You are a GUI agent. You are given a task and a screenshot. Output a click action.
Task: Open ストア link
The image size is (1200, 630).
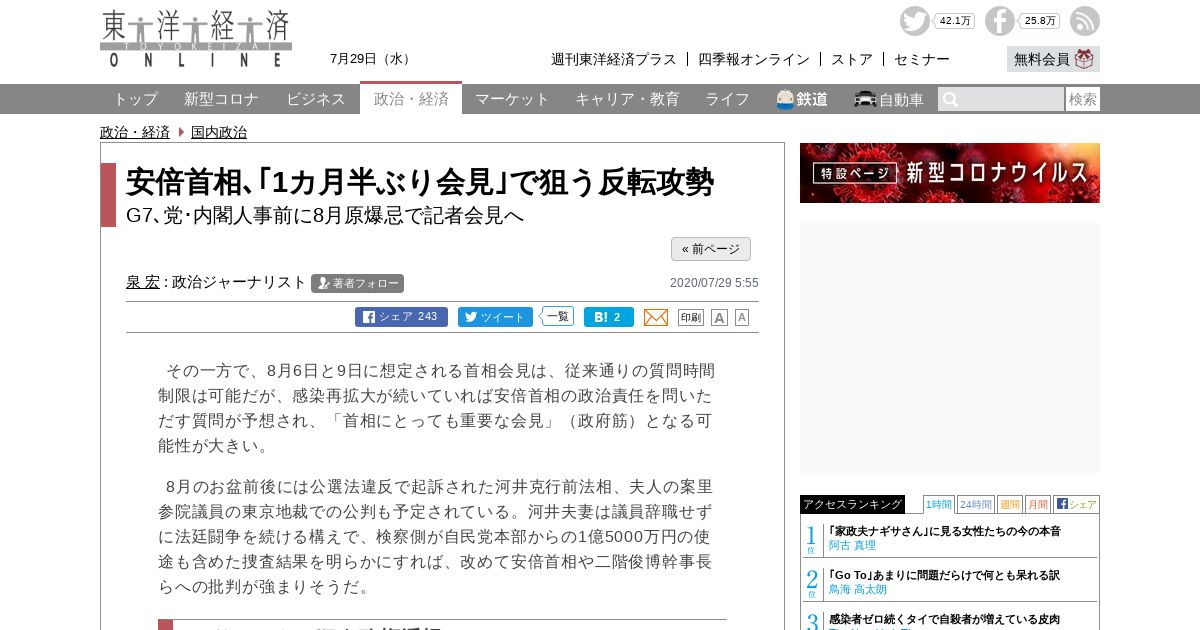pyautogui.click(x=852, y=59)
